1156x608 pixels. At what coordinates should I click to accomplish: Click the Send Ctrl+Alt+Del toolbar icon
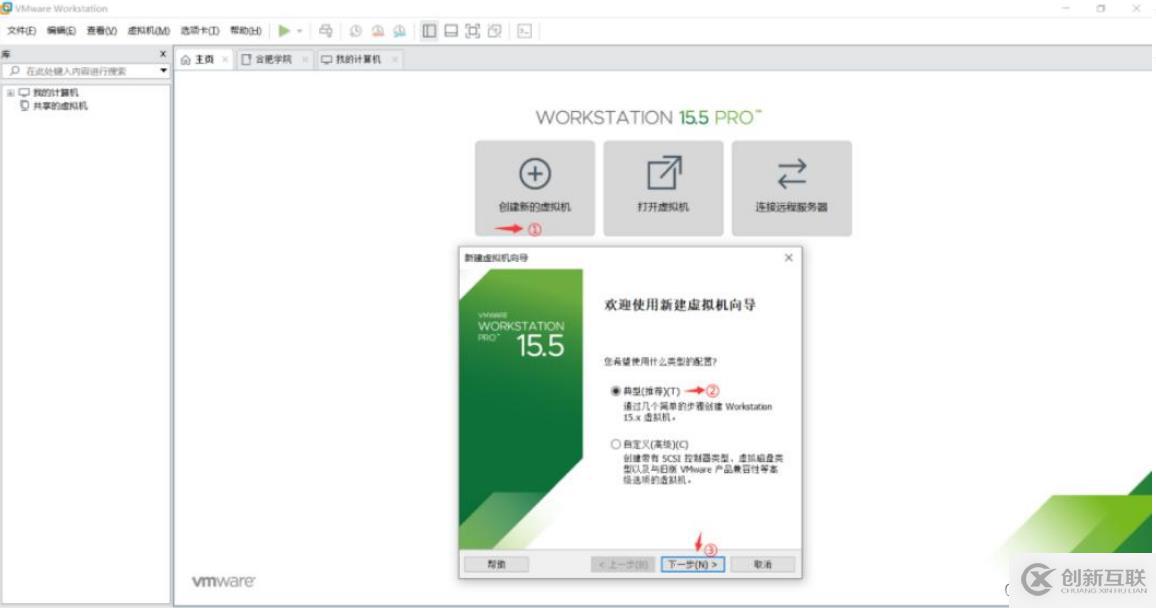pos(325,31)
